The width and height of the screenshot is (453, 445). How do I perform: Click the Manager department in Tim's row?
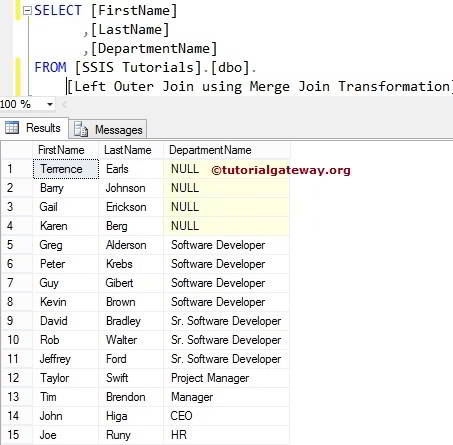point(226,397)
